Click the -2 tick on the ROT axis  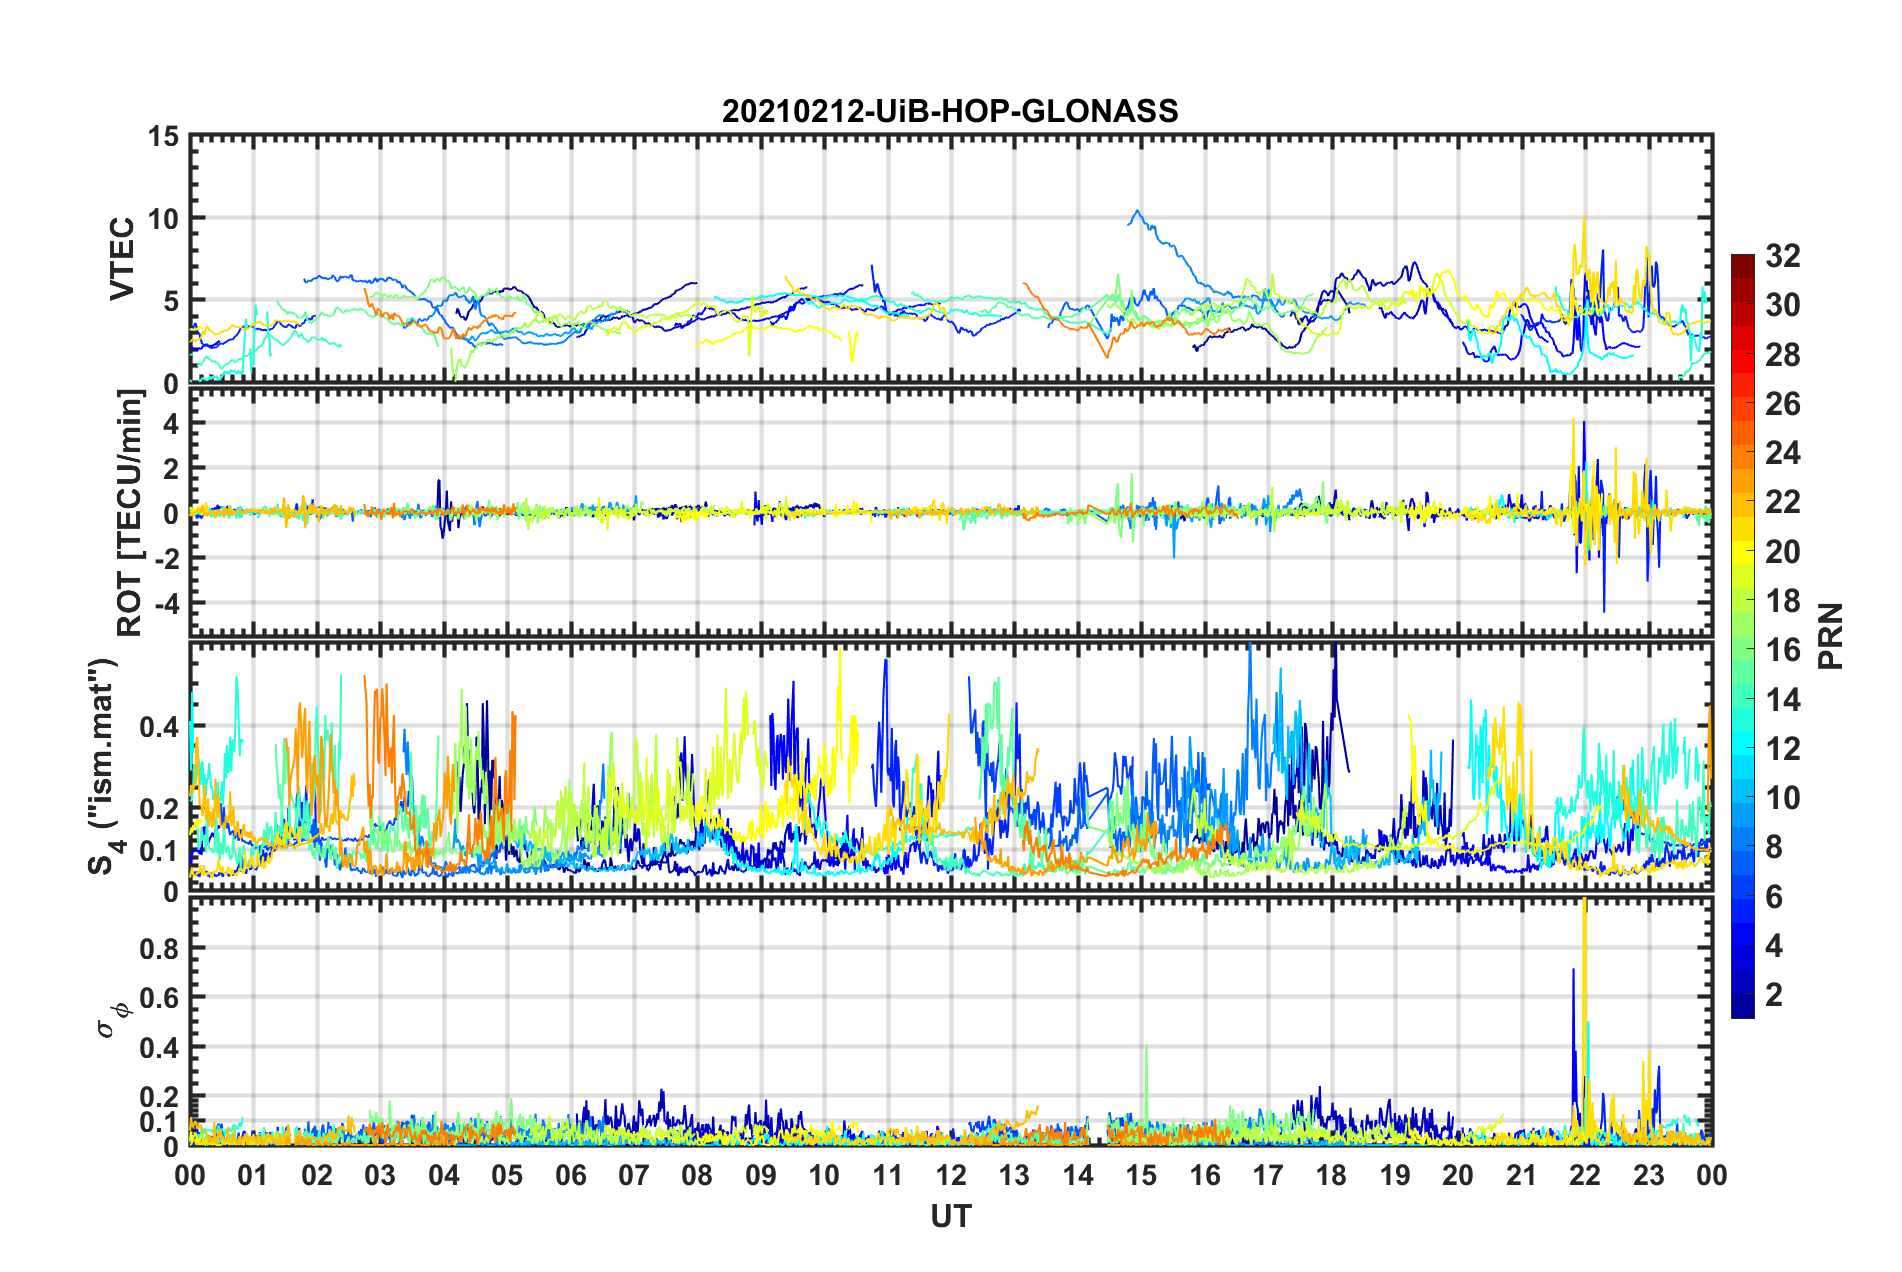tap(166, 558)
